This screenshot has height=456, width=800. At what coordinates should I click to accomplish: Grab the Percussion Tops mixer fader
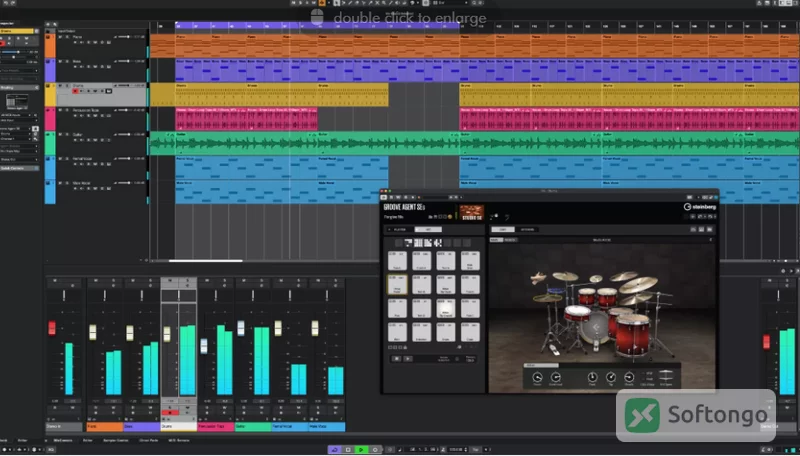(204, 346)
